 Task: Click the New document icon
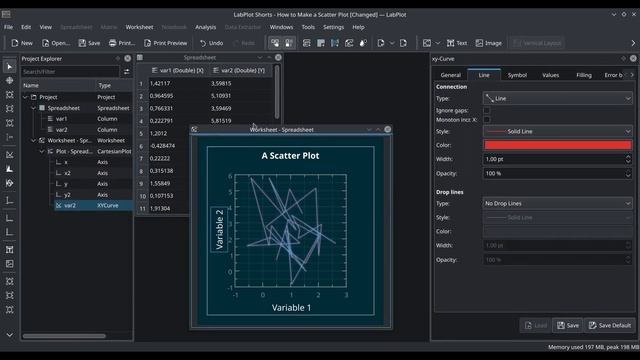point(15,43)
